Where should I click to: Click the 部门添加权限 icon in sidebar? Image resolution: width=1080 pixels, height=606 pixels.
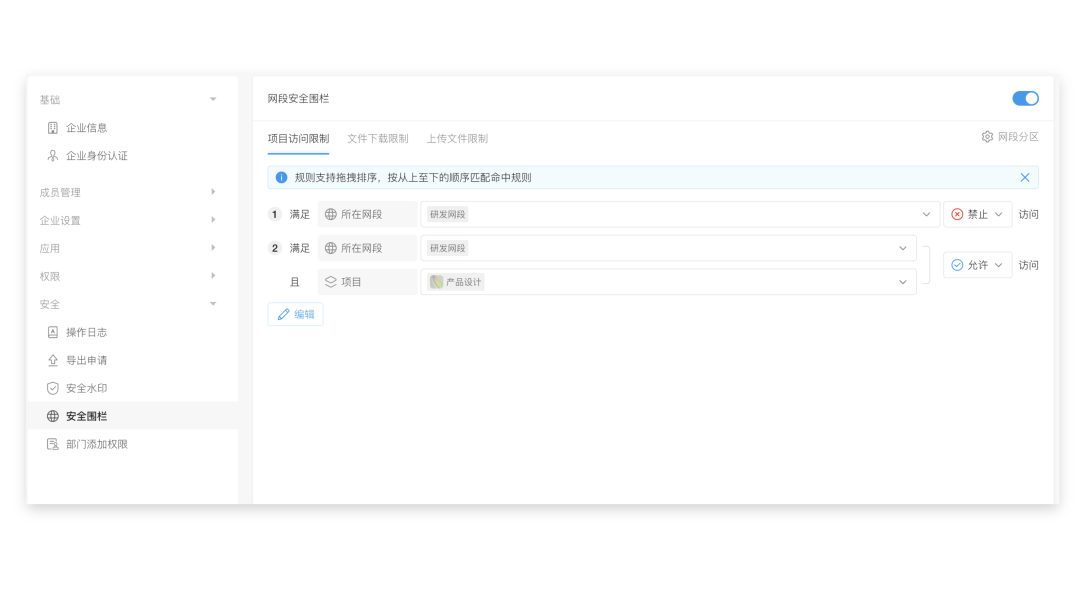(x=53, y=444)
